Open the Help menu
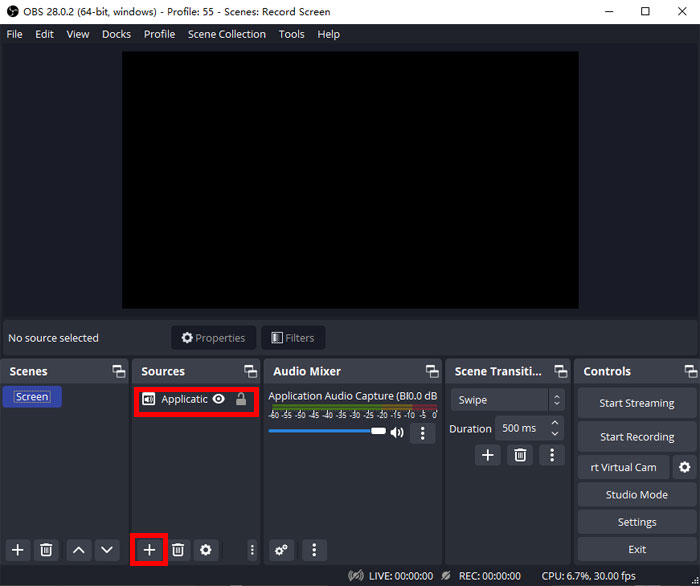The height and width of the screenshot is (586, 700). (x=329, y=34)
